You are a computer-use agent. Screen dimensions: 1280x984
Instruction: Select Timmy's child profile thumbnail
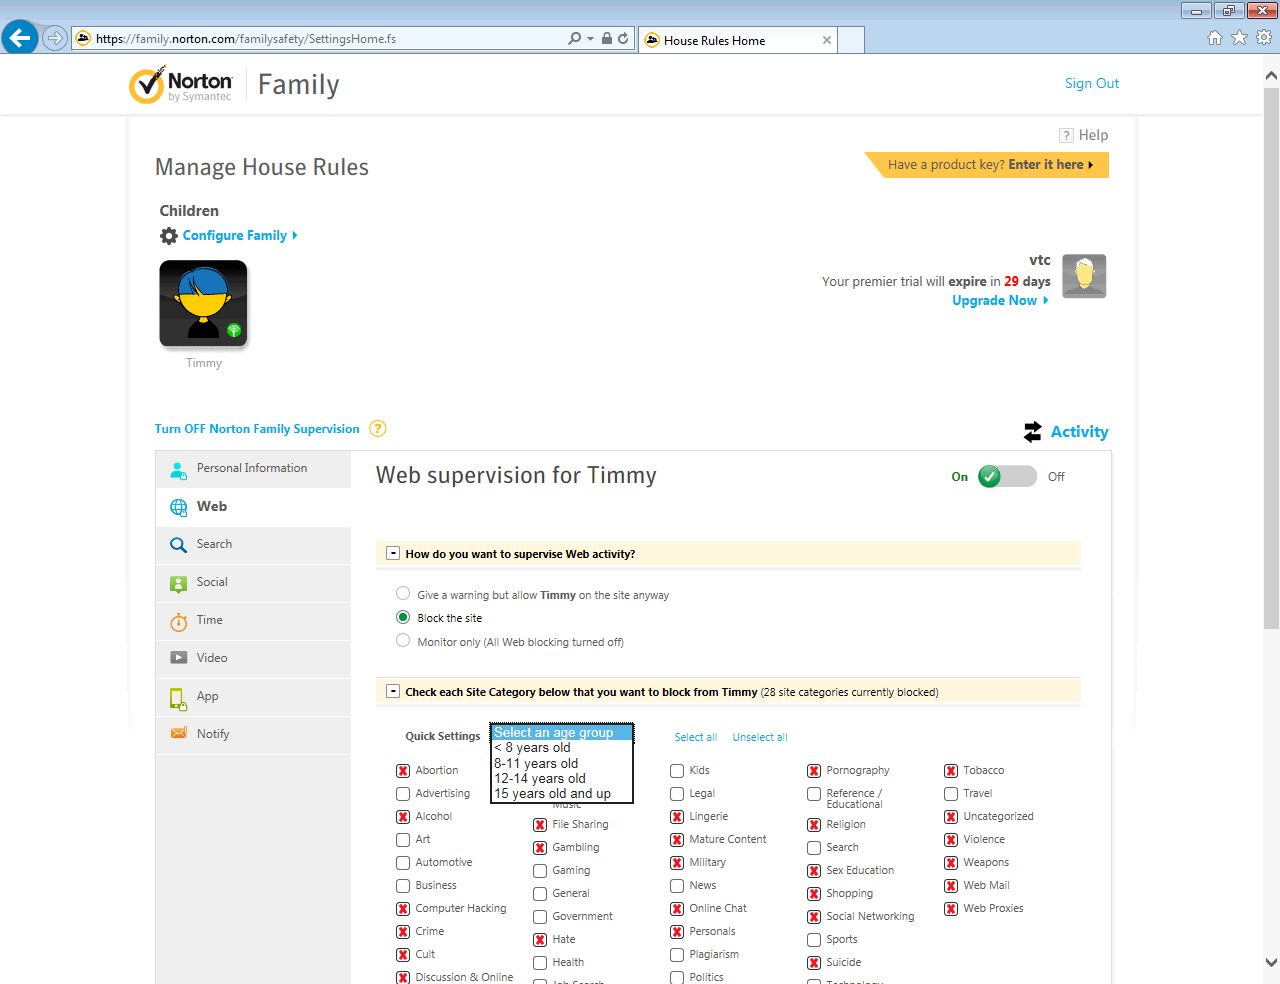pyautogui.click(x=203, y=304)
